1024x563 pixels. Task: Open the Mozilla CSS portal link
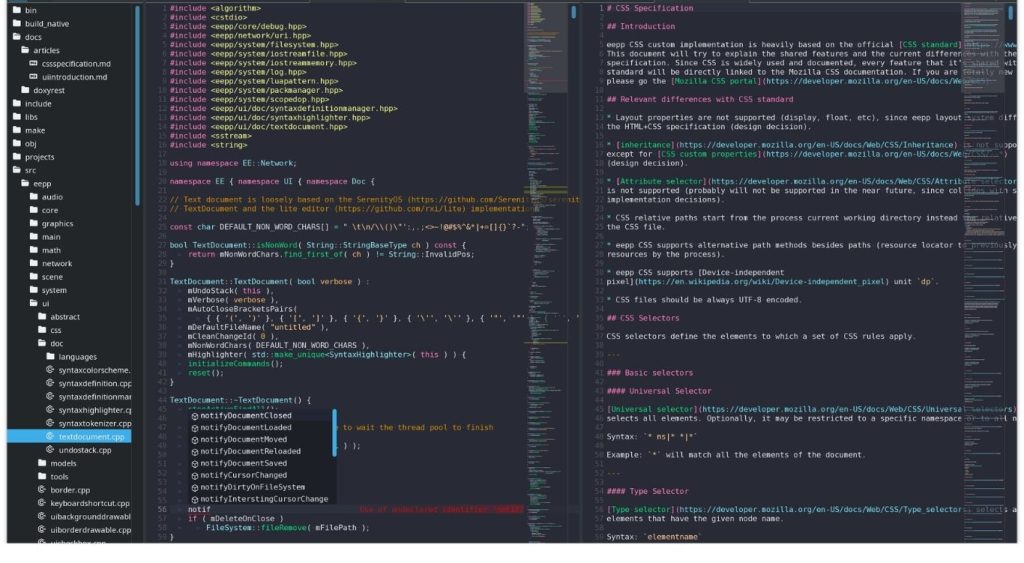tap(716, 82)
